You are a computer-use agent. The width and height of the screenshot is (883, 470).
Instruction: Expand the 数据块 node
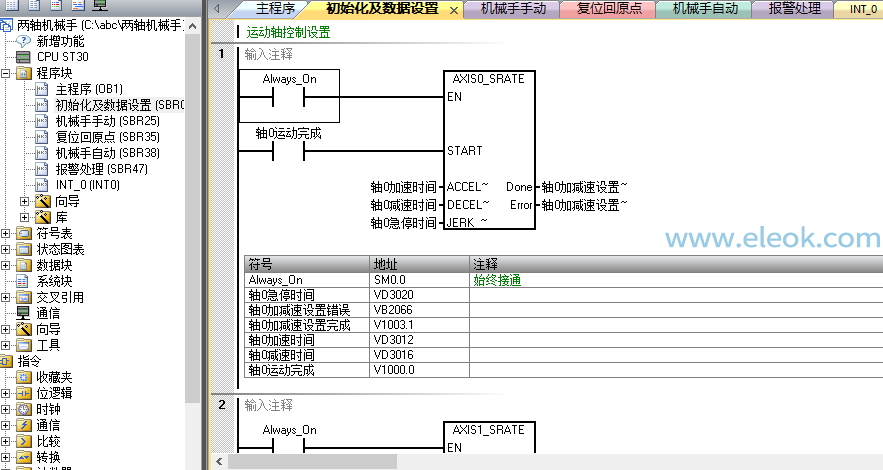pos(6,265)
